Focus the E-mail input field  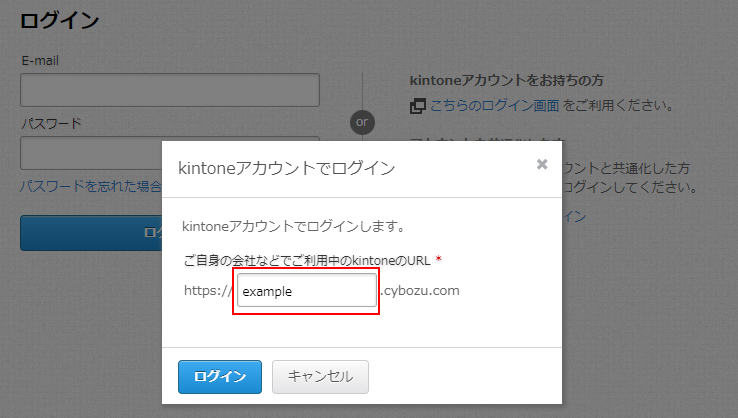pos(170,89)
